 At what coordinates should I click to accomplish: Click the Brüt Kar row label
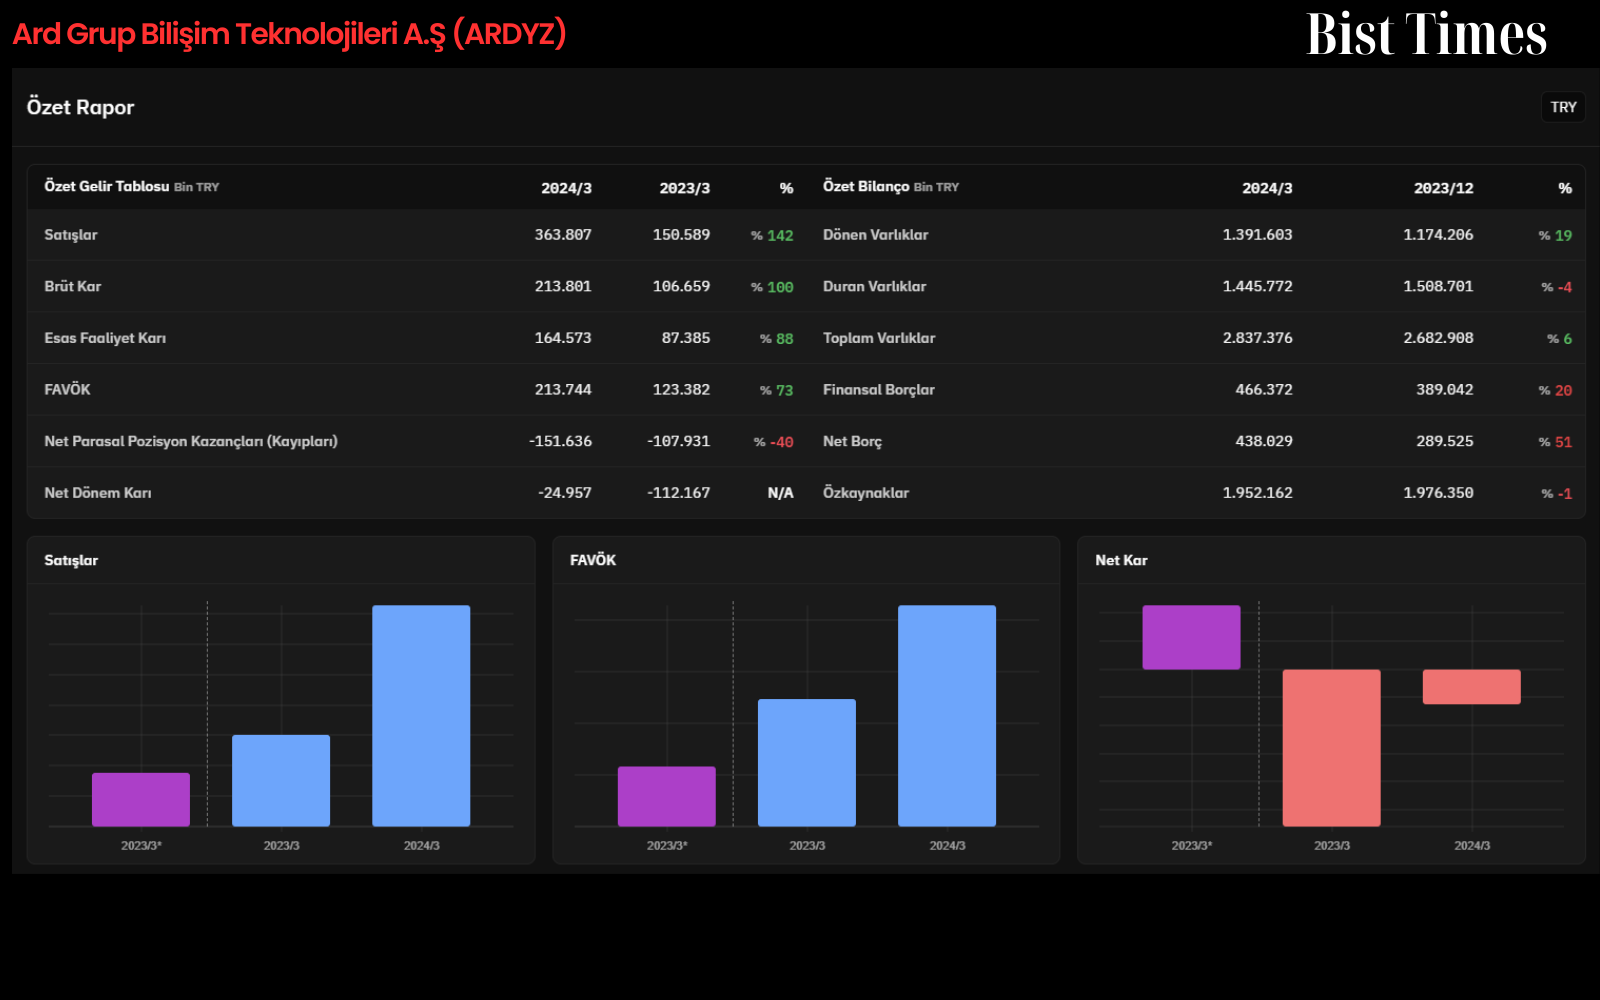tap(73, 286)
